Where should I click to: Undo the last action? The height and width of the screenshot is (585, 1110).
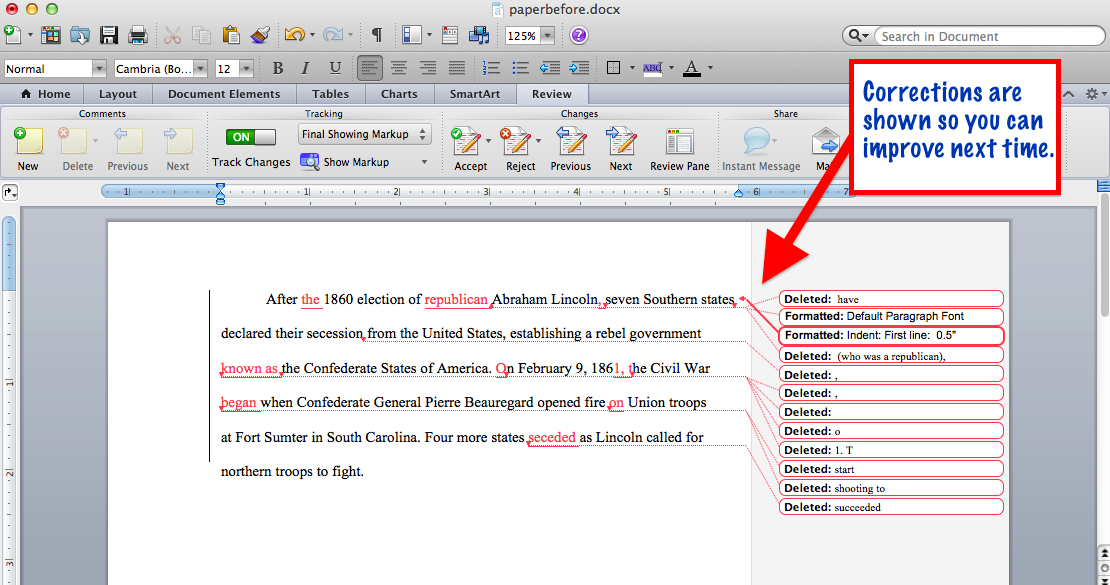pos(294,35)
